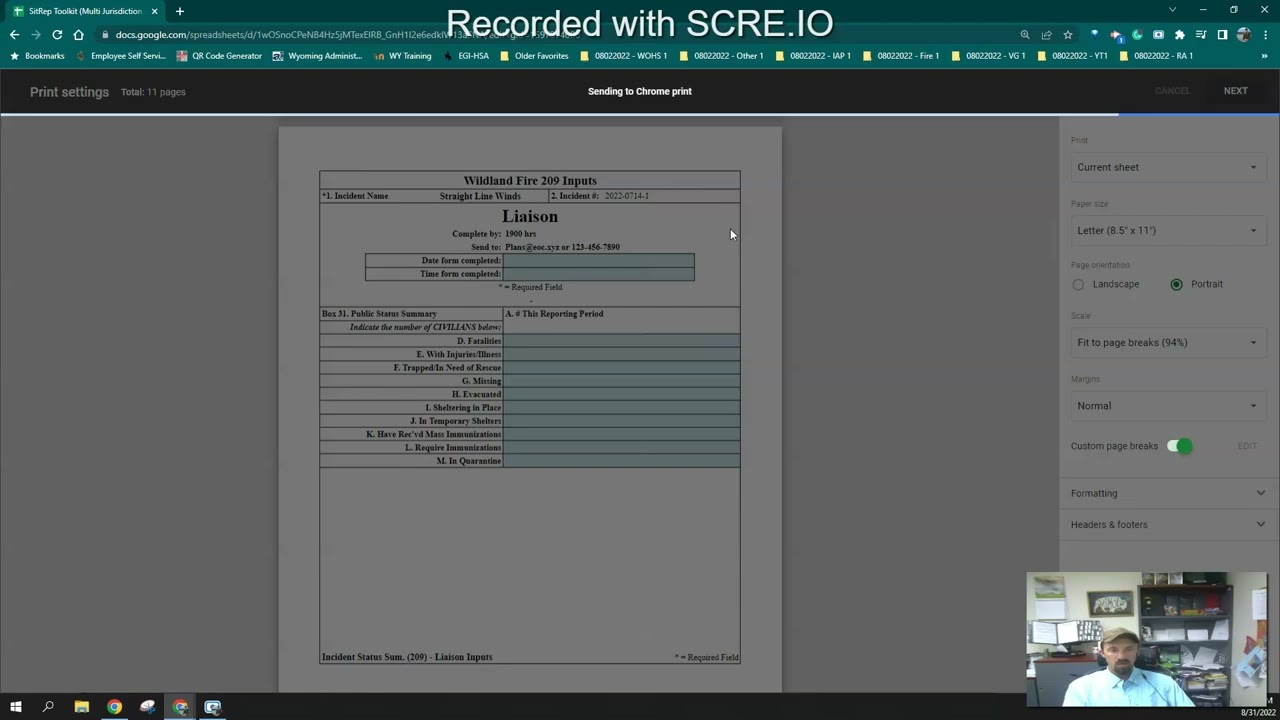Click the taskbar date display
1280x720 pixels.
click(1258, 712)
